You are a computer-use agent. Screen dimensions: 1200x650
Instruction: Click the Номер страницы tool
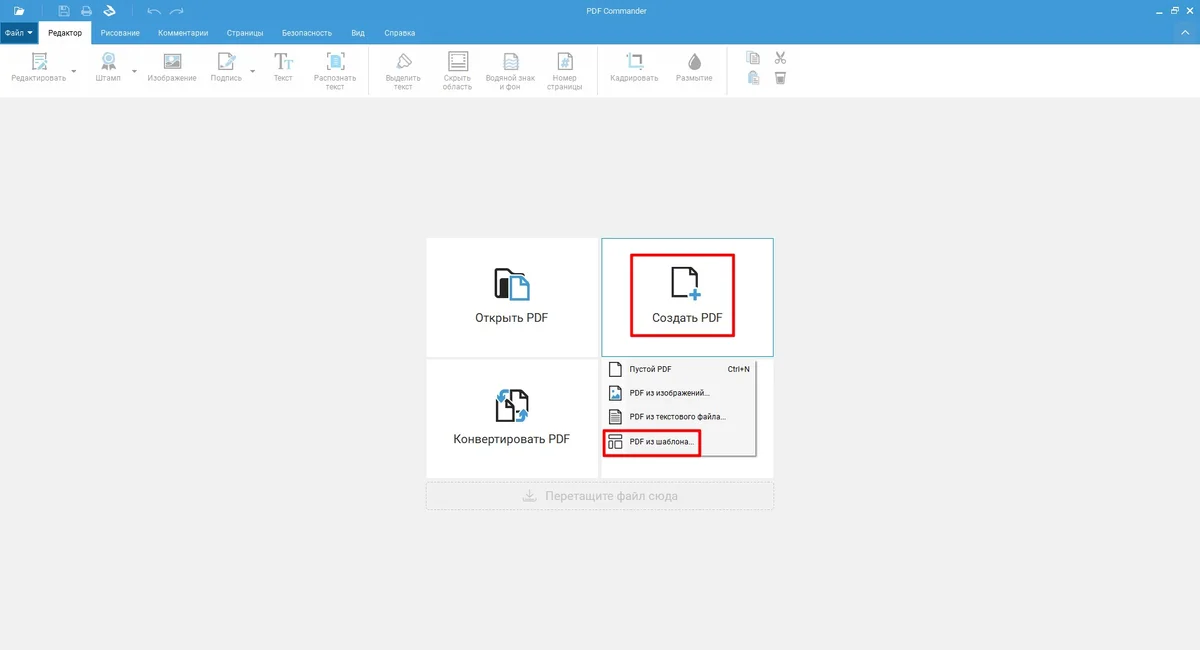(565, 71)
